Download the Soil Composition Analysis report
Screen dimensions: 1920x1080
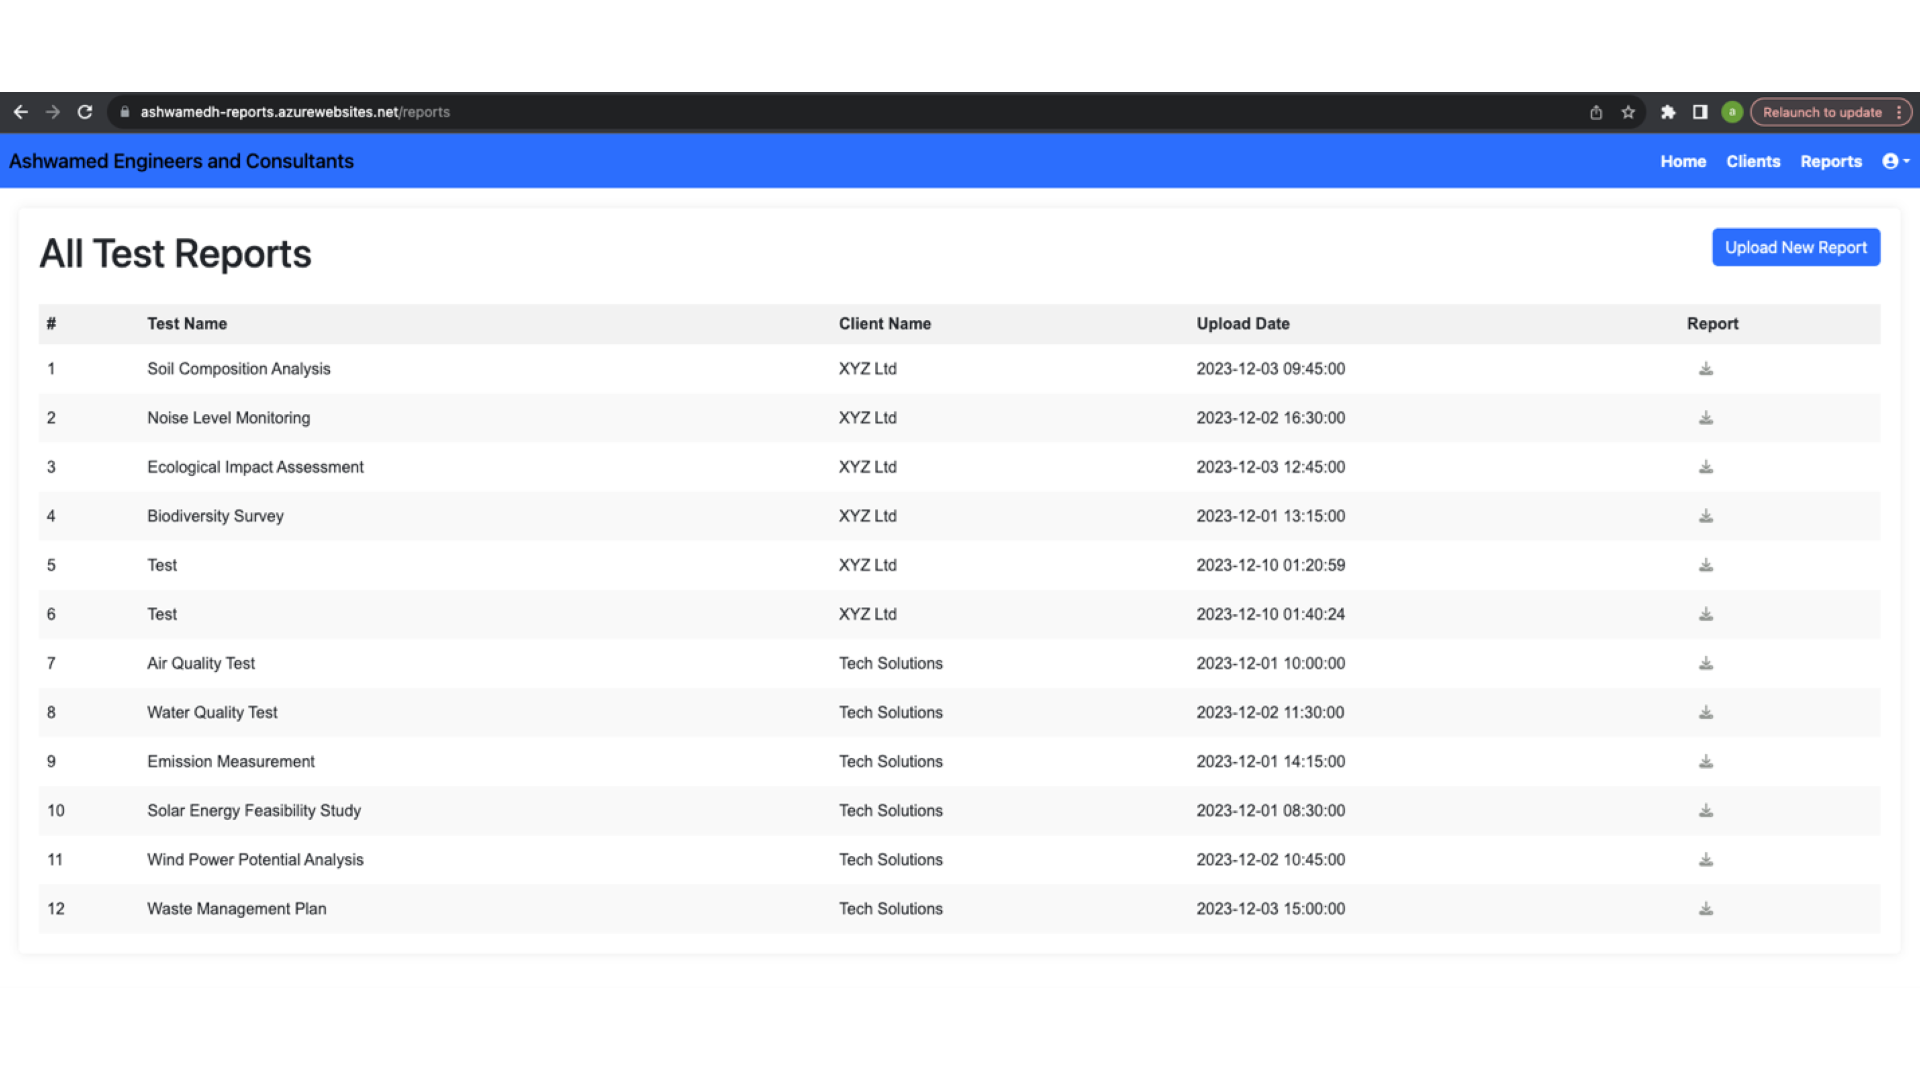[x=1706, y=369]
